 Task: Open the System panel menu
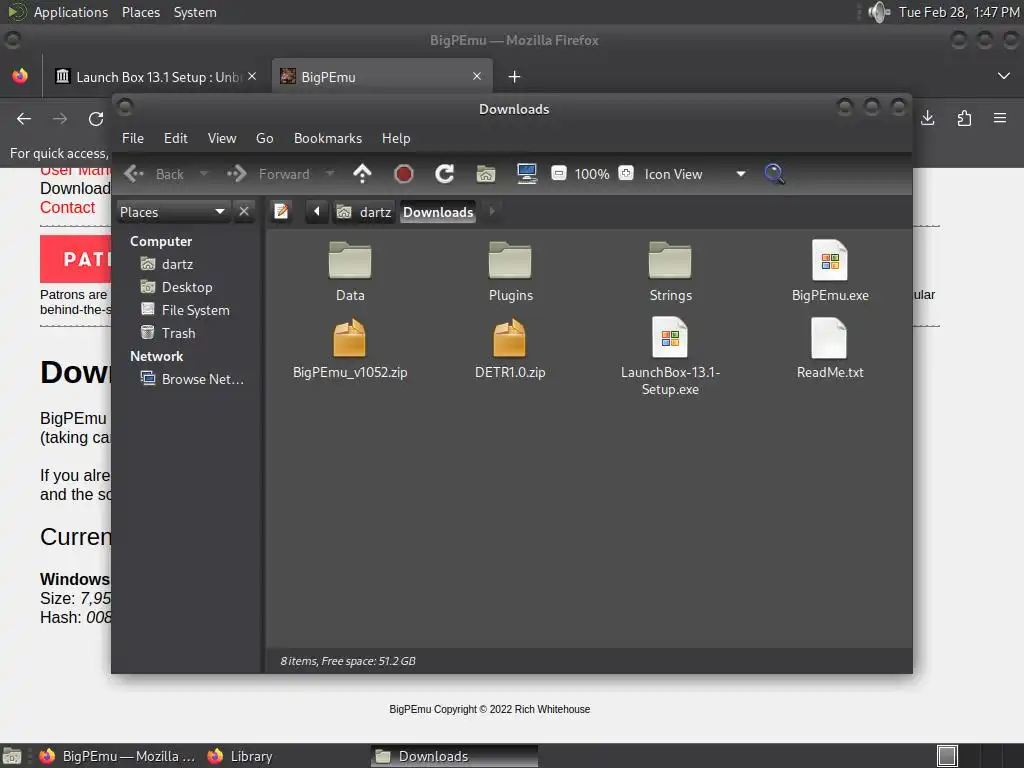tap(195, 12)
